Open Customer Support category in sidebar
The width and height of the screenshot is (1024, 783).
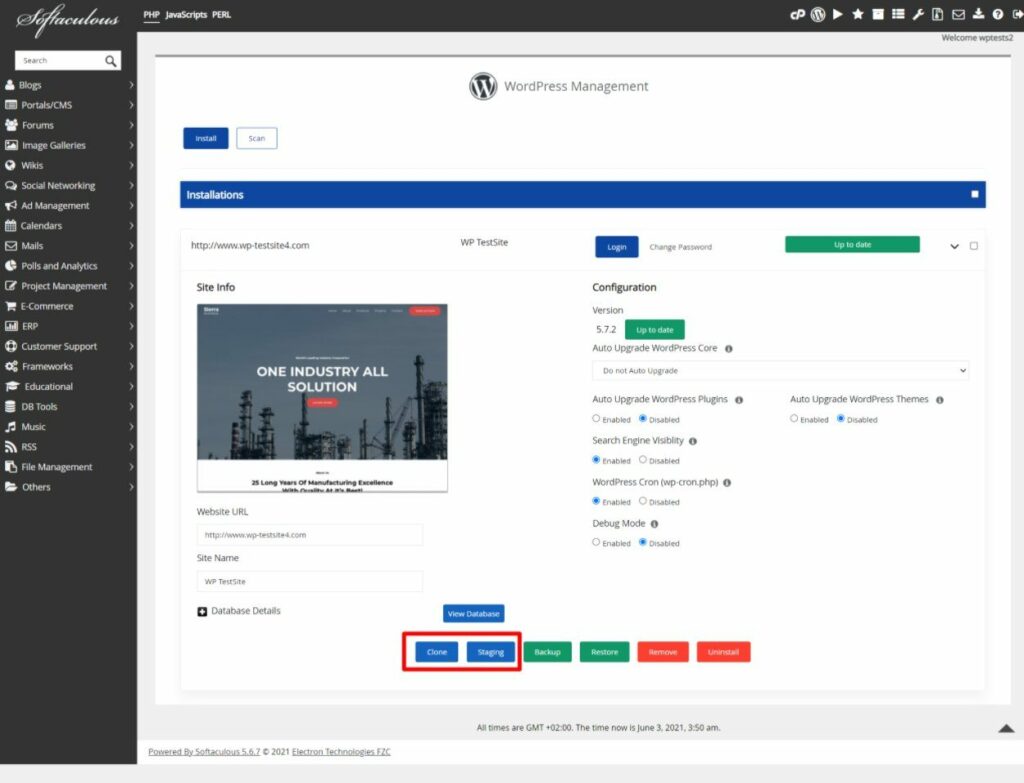coord(68,346)
